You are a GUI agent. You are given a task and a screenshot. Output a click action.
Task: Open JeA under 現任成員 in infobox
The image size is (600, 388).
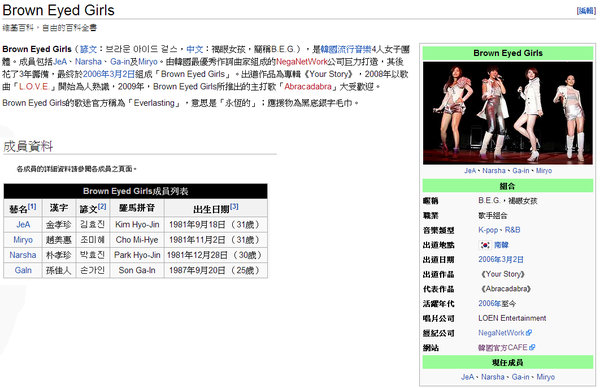[x=467, y=377]
